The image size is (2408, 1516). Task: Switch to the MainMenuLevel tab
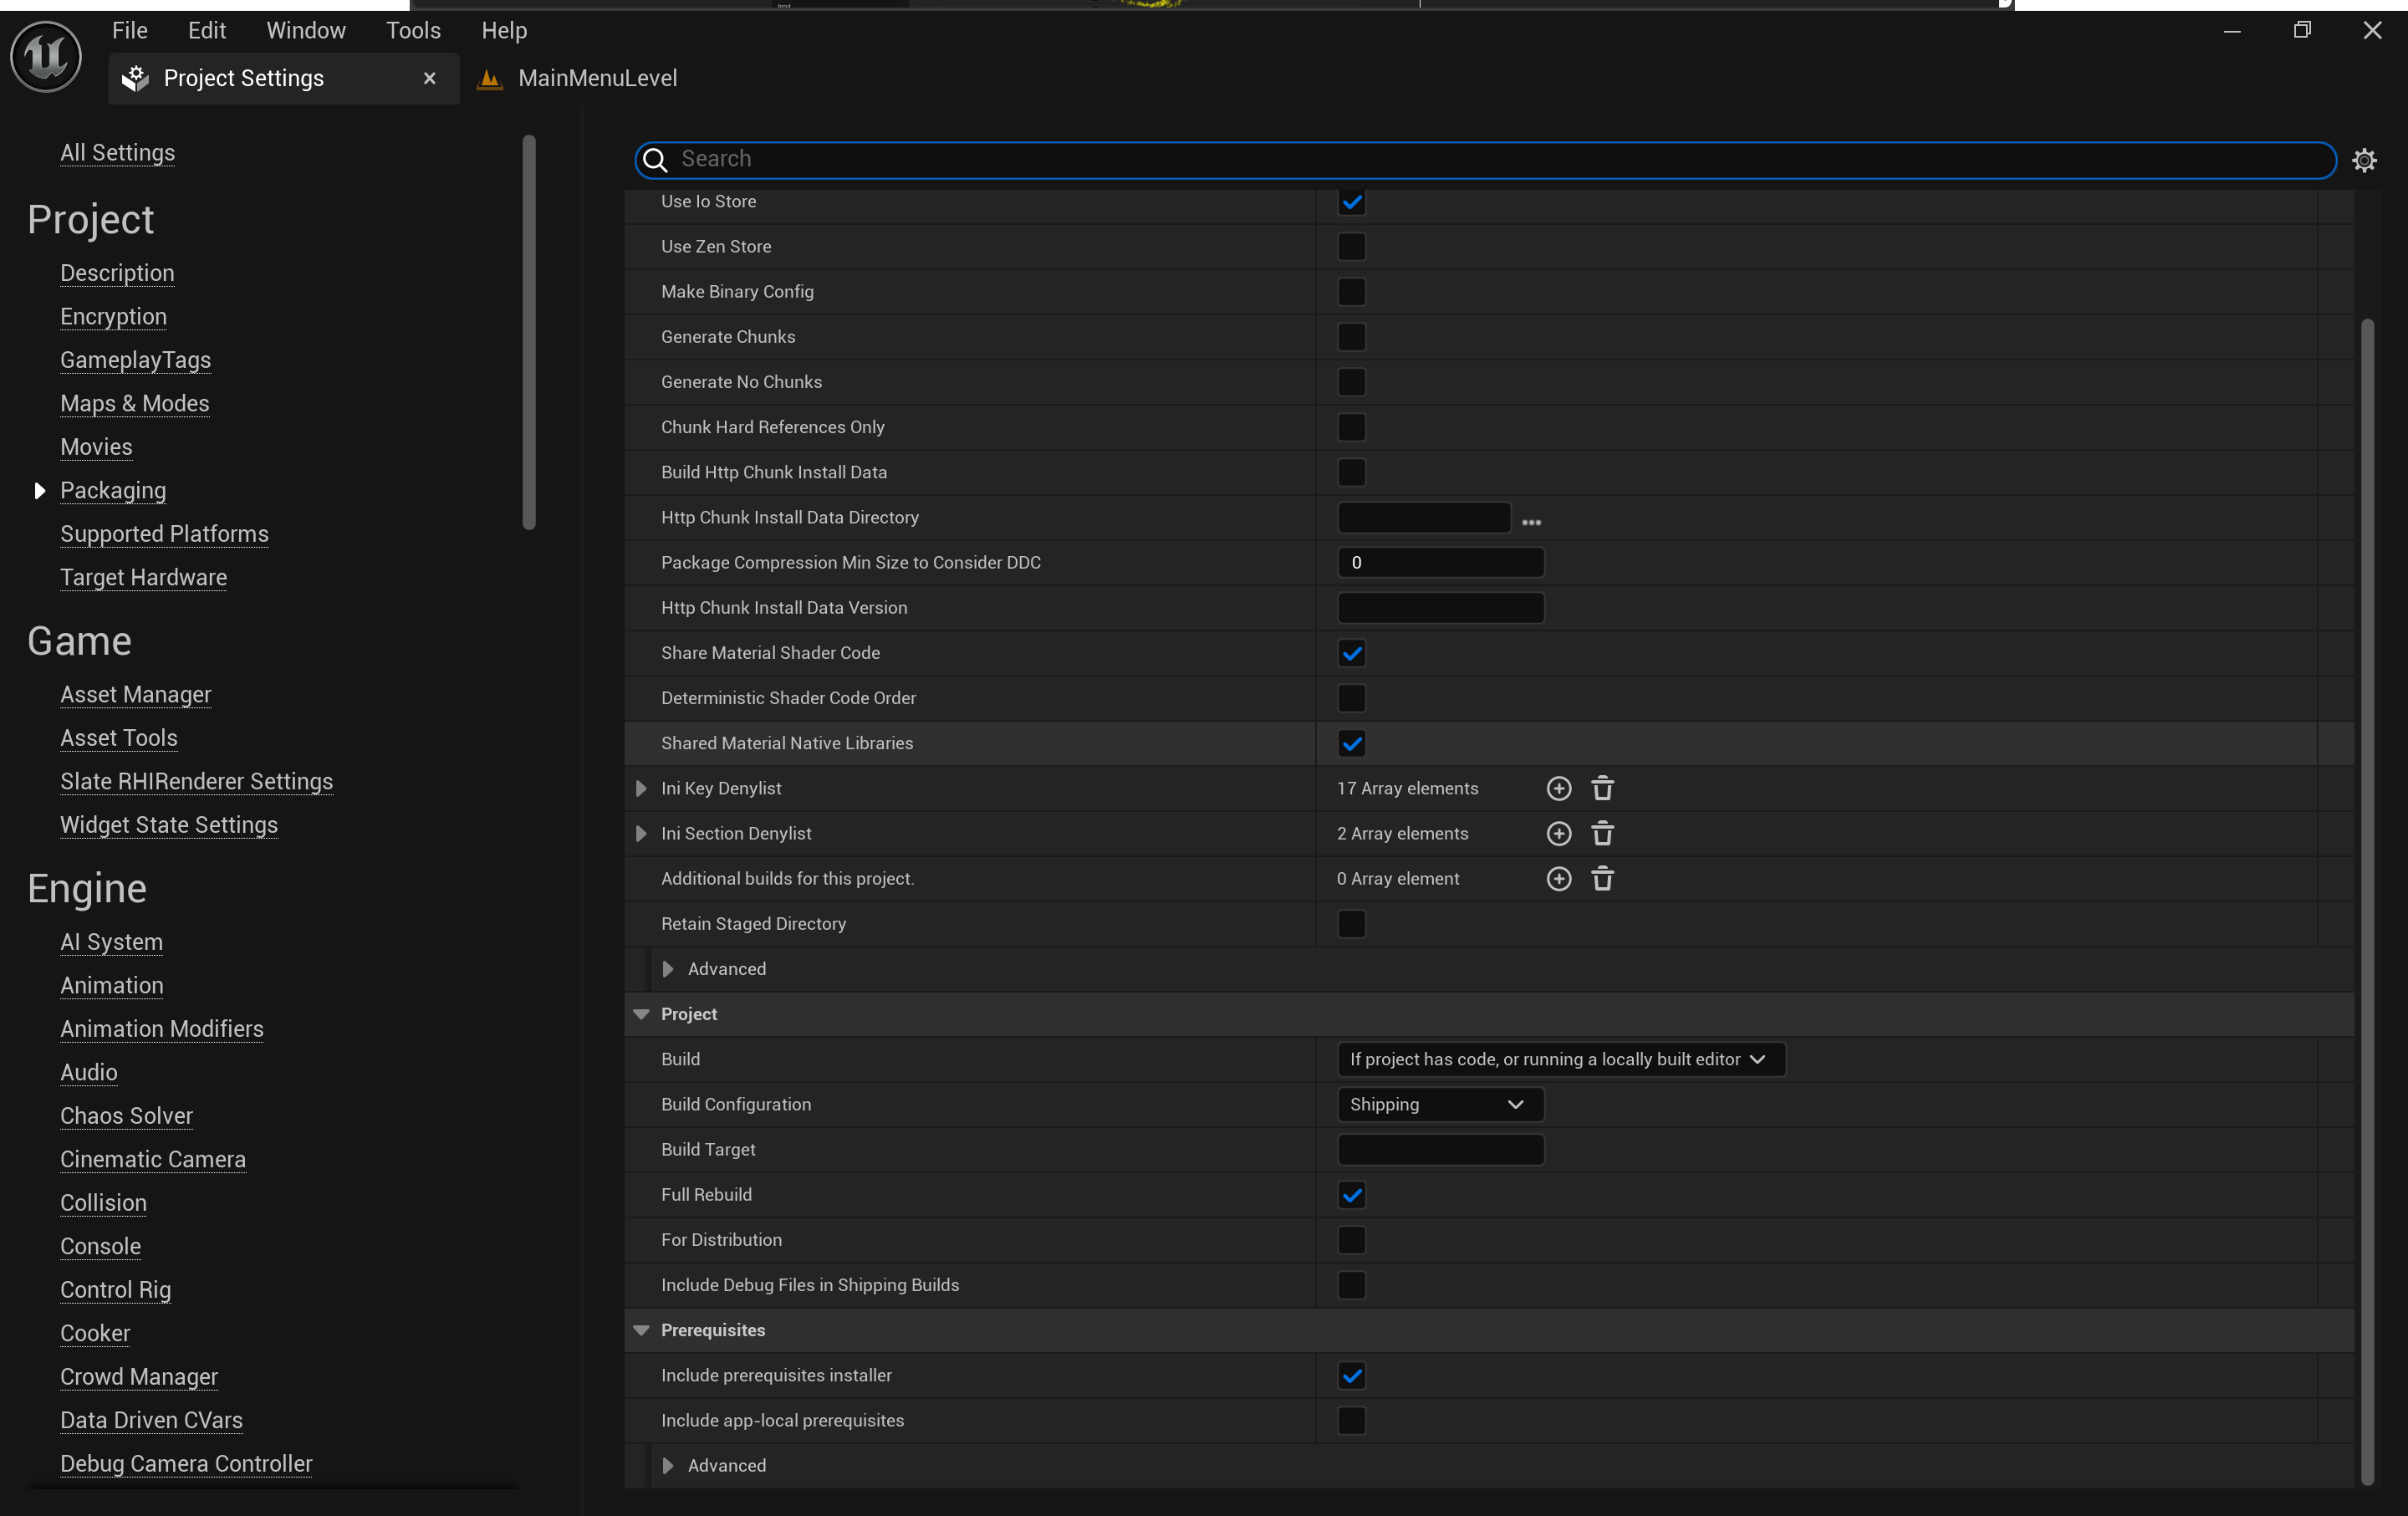coord(596,78)
